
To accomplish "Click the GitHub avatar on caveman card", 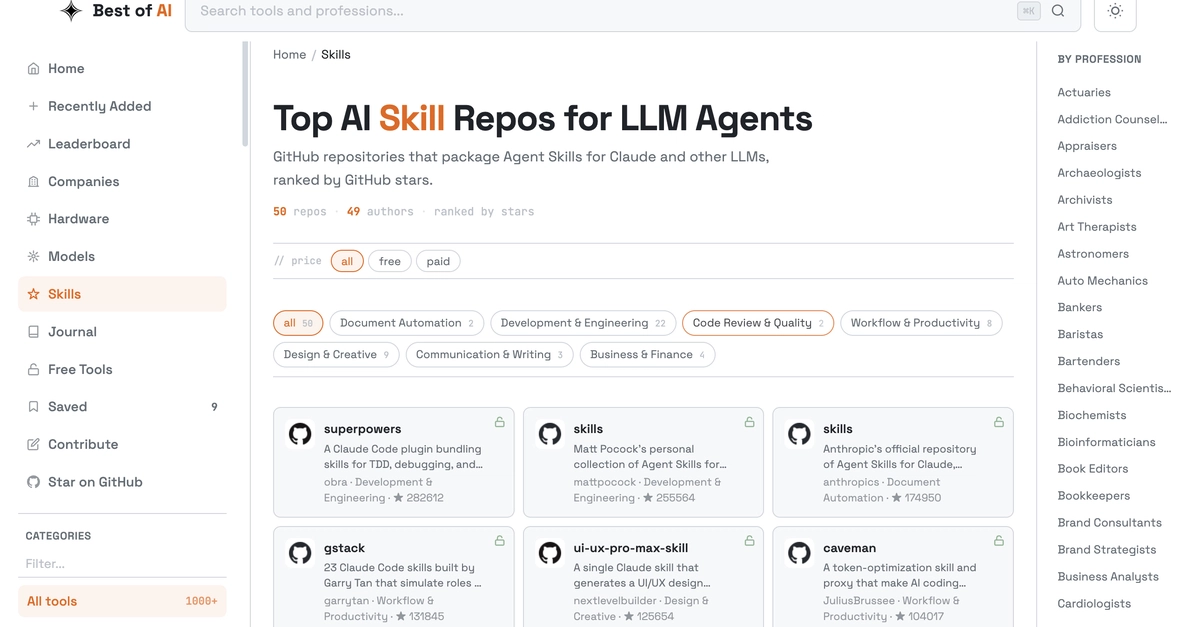I will click(x=799, y=553).
